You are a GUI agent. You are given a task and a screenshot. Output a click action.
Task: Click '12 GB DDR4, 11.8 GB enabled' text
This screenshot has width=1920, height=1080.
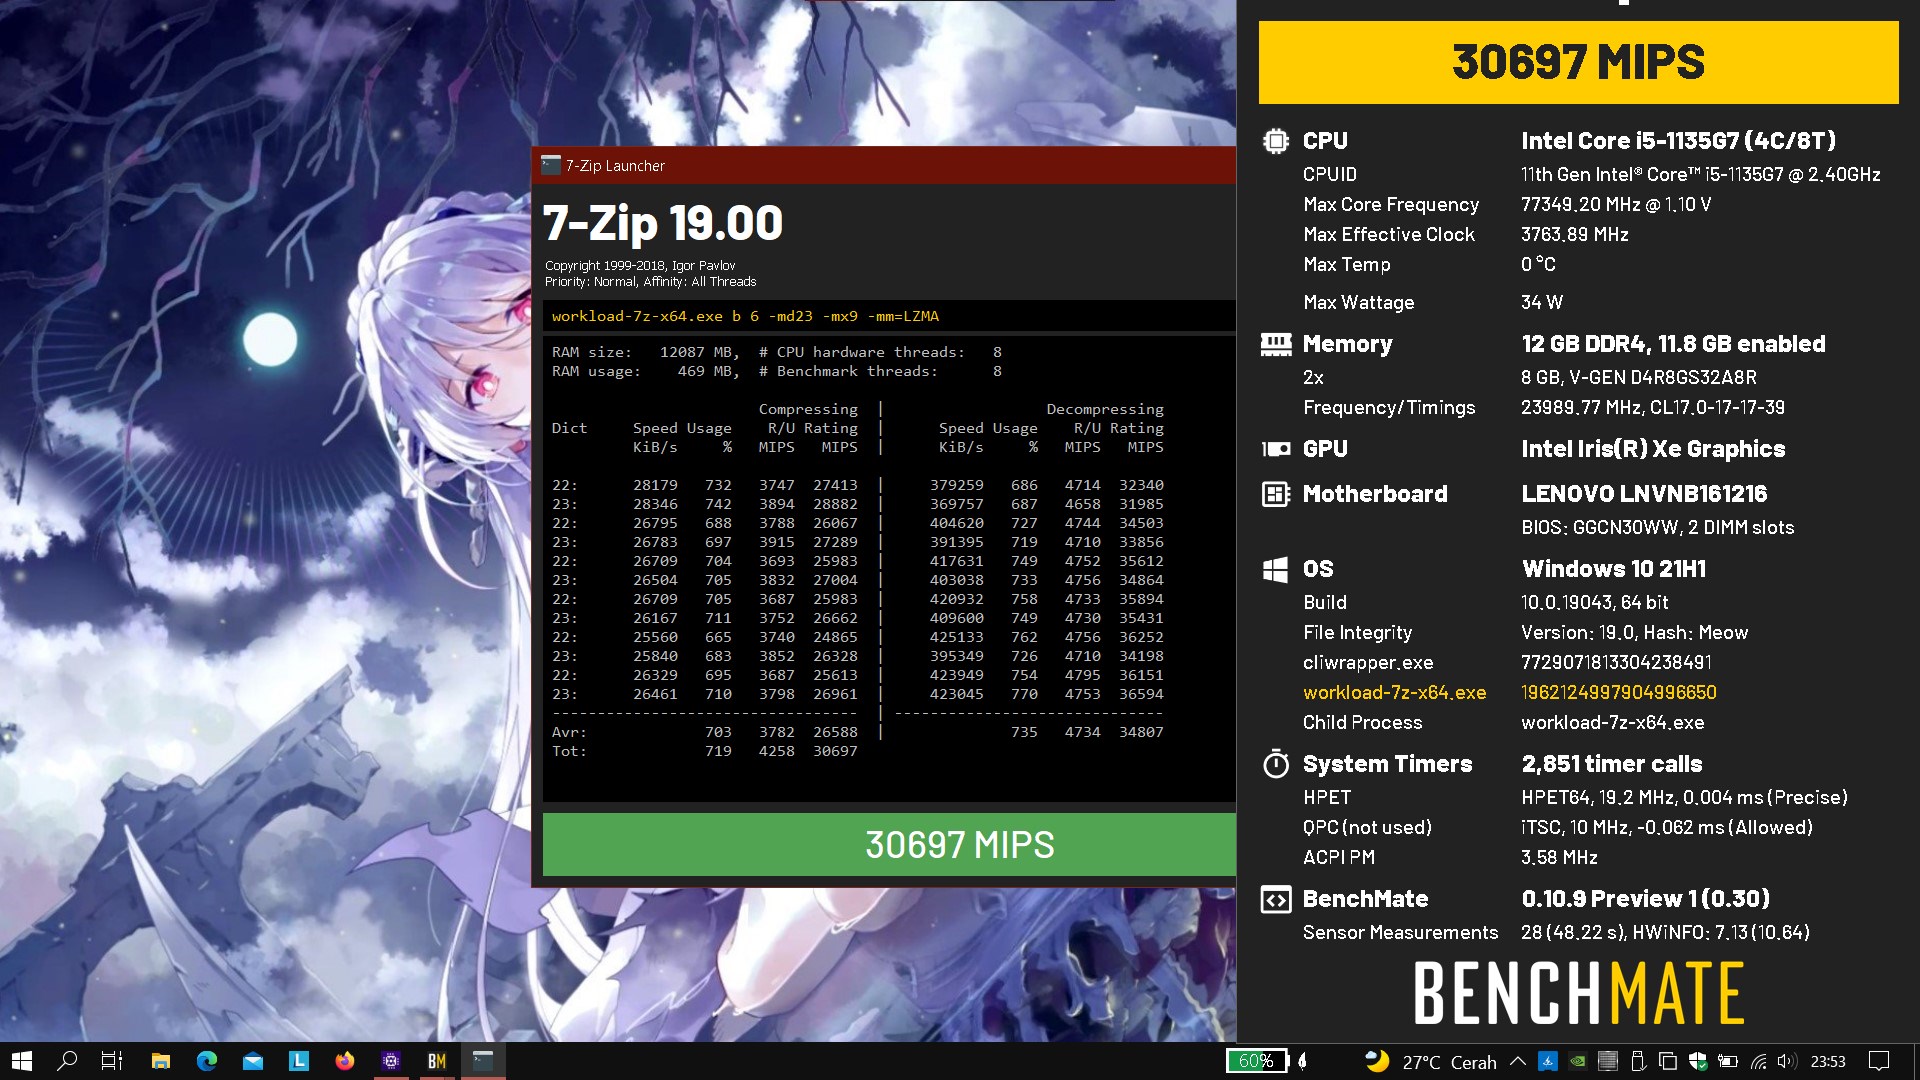coord(1673,344)
